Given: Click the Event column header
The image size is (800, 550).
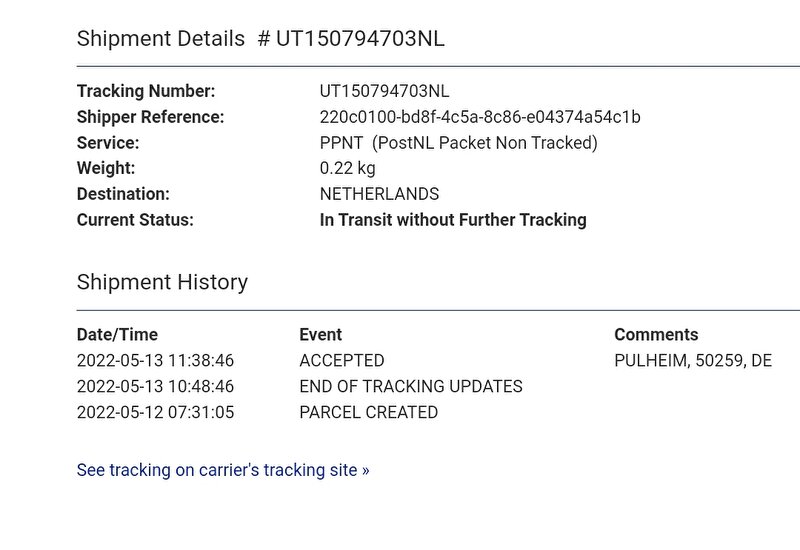Looking at the screenshot, I should [320, 335].
